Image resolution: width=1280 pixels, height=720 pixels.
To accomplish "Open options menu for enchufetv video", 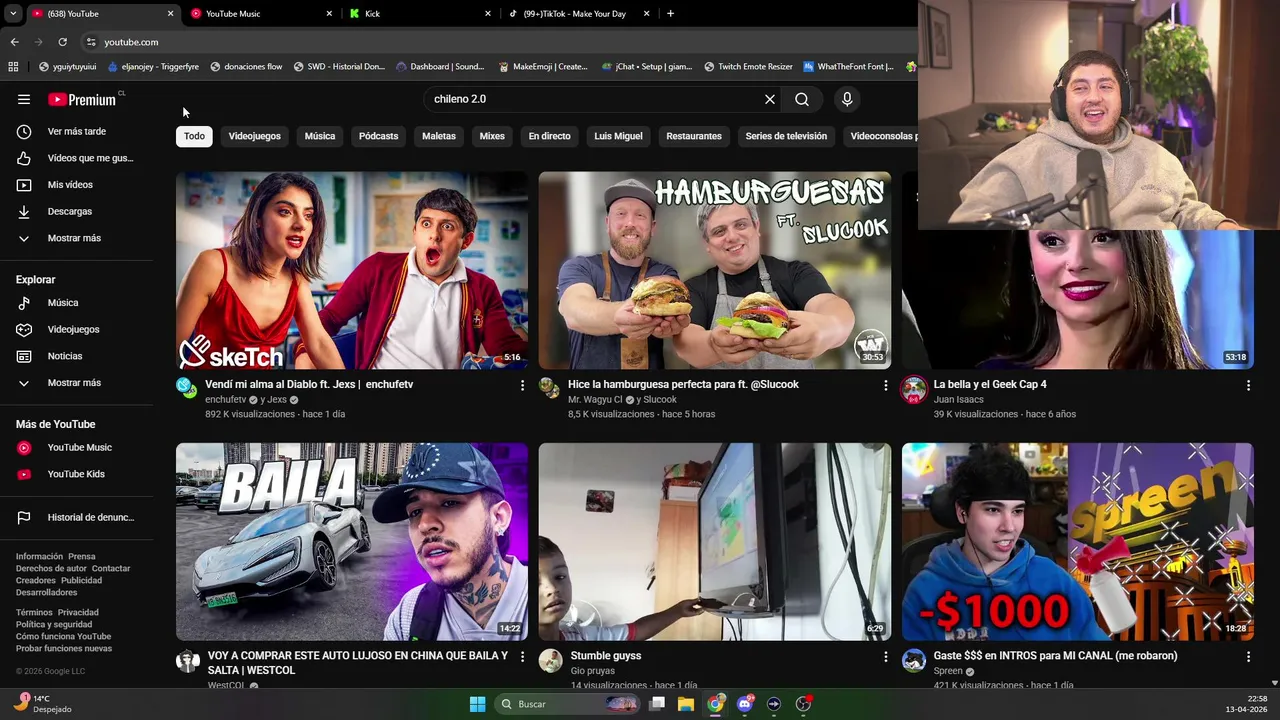I will (x=522, y=385).
